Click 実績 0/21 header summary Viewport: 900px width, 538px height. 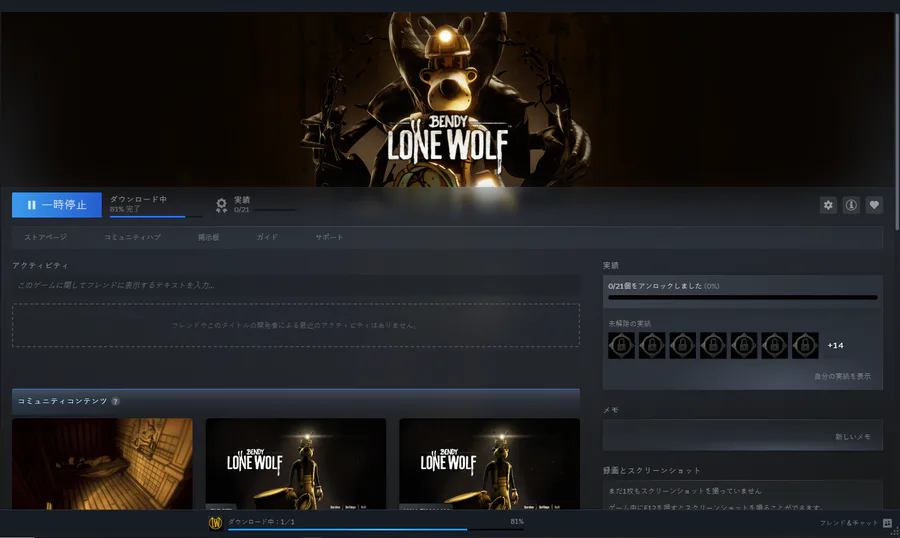[x=242, y=204]
